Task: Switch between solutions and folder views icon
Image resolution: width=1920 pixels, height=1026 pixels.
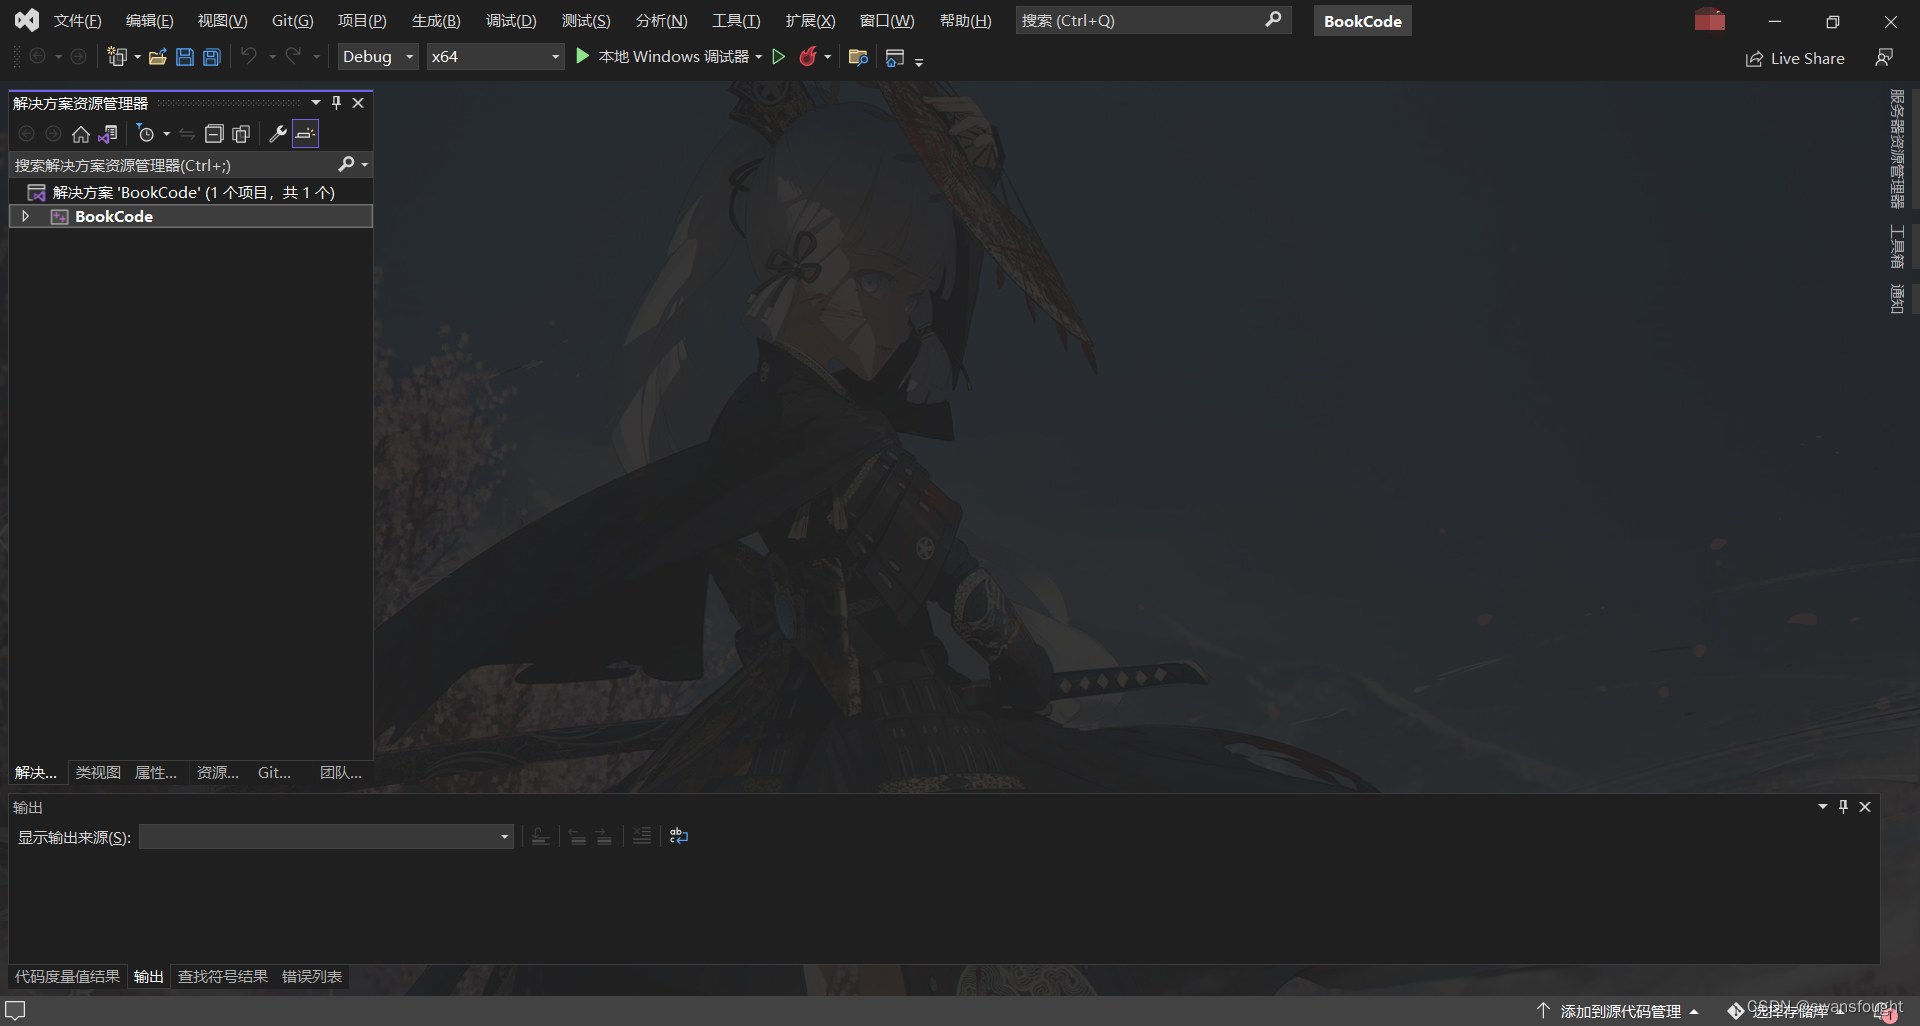Action: (x=108, y=134)
